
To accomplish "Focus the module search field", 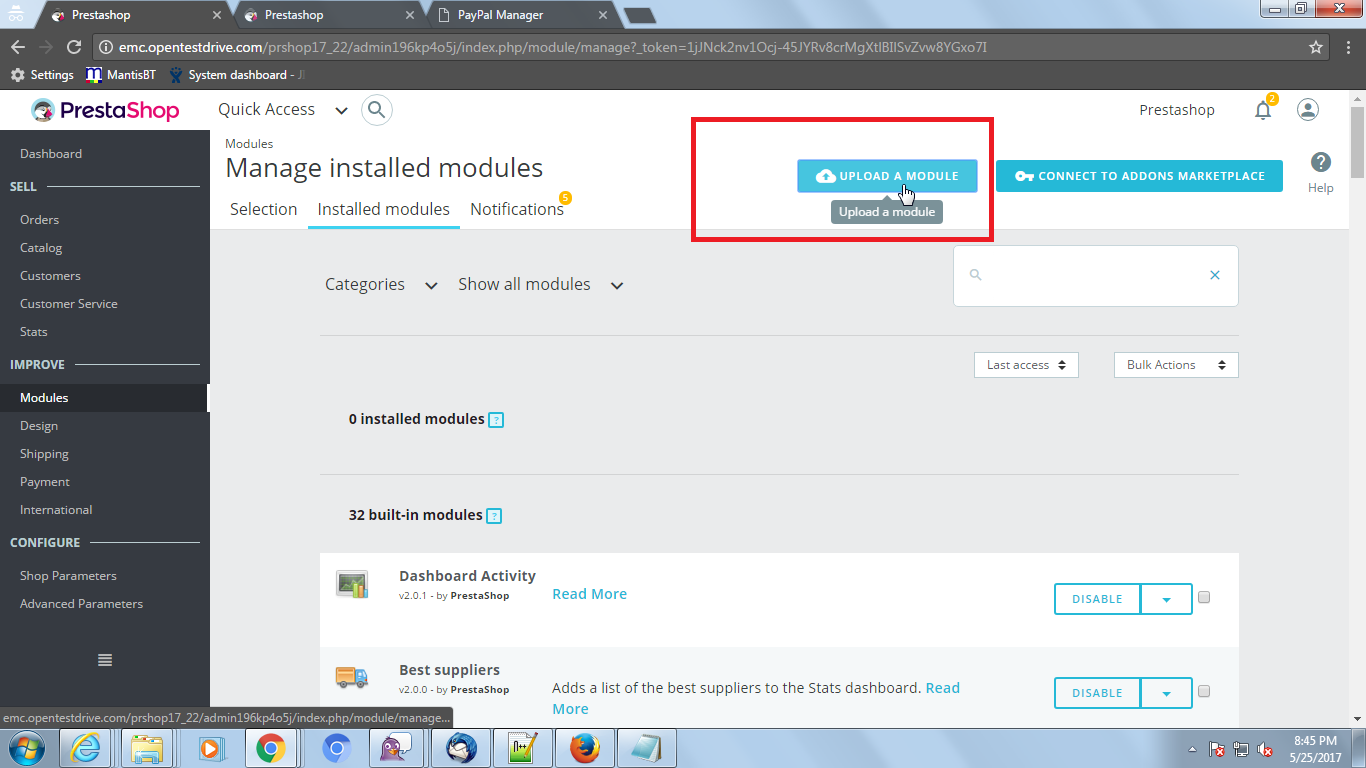I will click(x=1095, y=275).
